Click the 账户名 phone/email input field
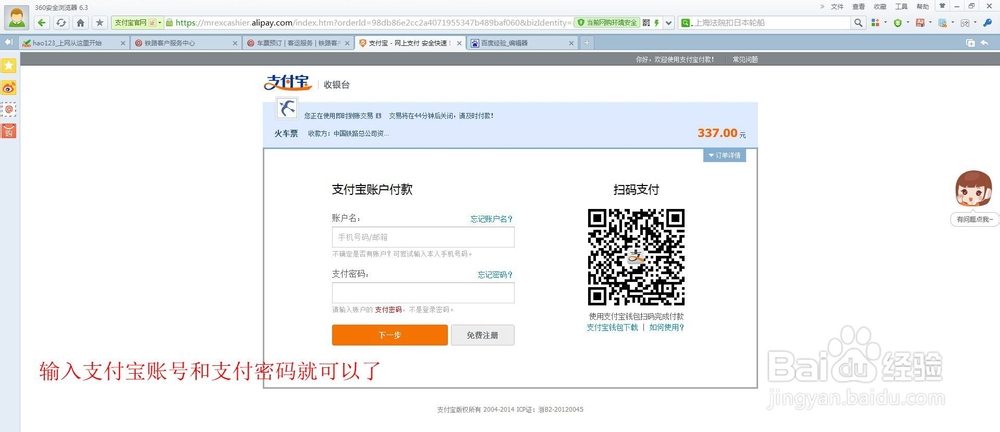The height and width of the screenshot is (432, 1000). click(x=423, y=237)
